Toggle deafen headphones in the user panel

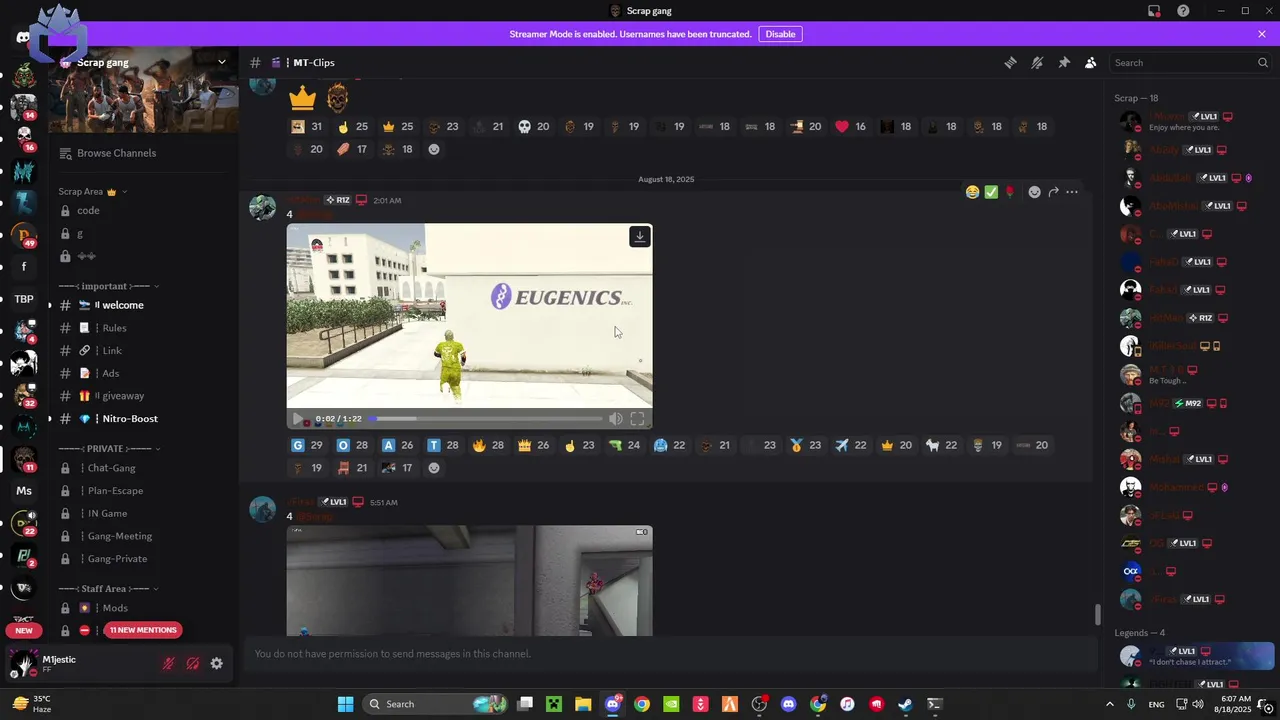click(x=192, y=663)
